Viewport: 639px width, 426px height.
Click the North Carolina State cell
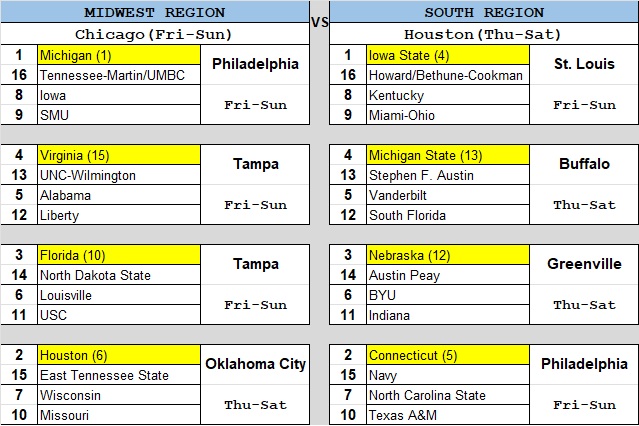(x=448, y=395)
